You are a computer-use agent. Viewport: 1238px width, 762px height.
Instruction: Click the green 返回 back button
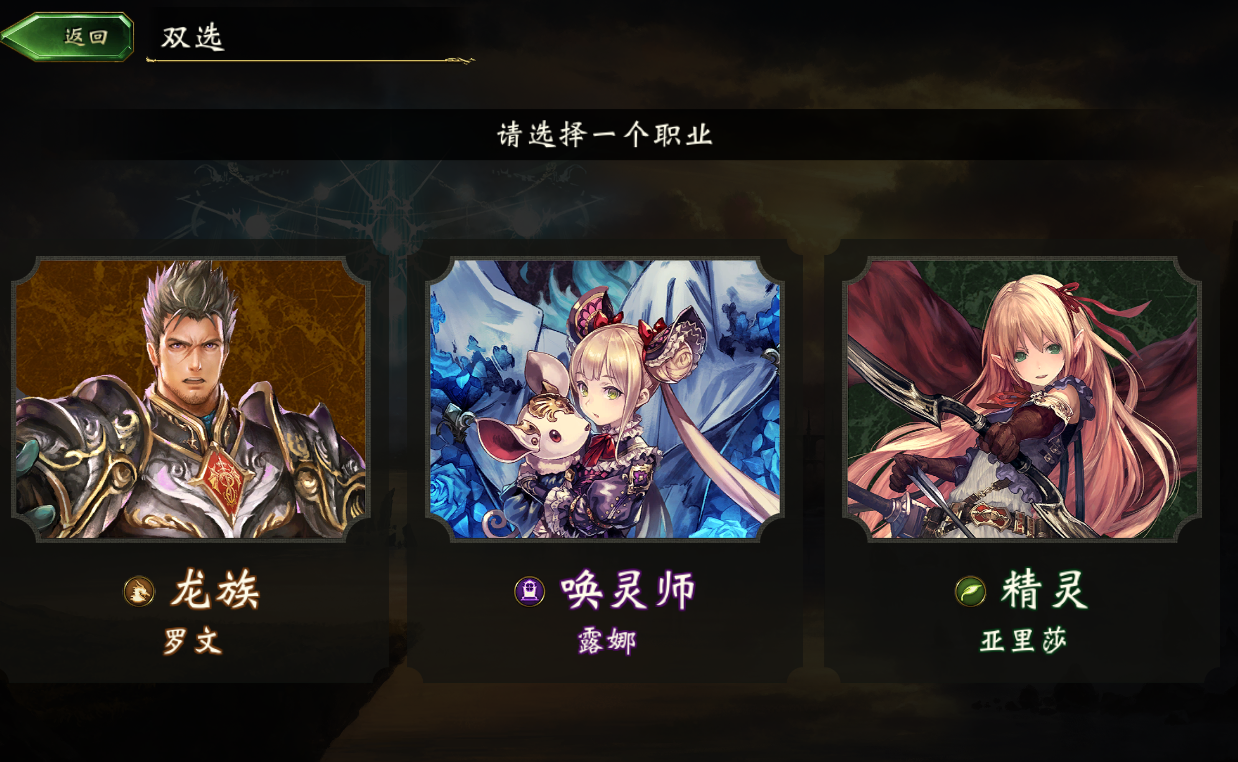pos(68,36)
